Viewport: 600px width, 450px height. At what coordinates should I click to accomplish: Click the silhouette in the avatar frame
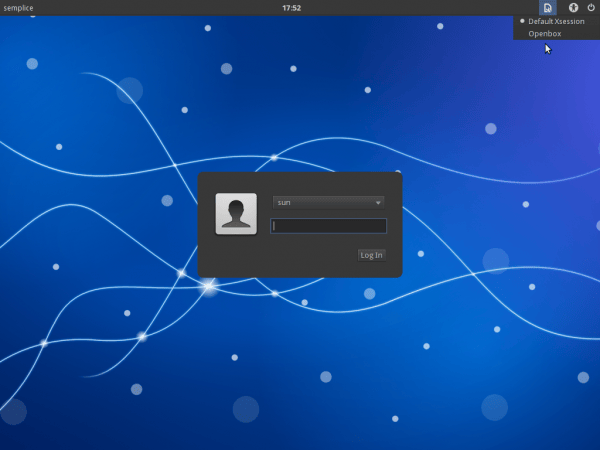[x=236, y=215]
